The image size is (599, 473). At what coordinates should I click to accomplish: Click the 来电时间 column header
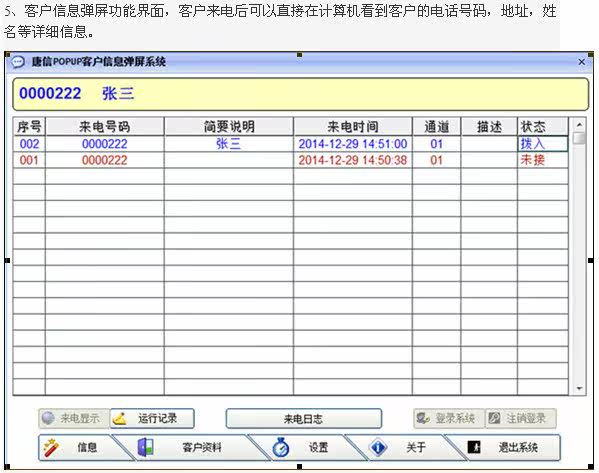coord(353,126)
